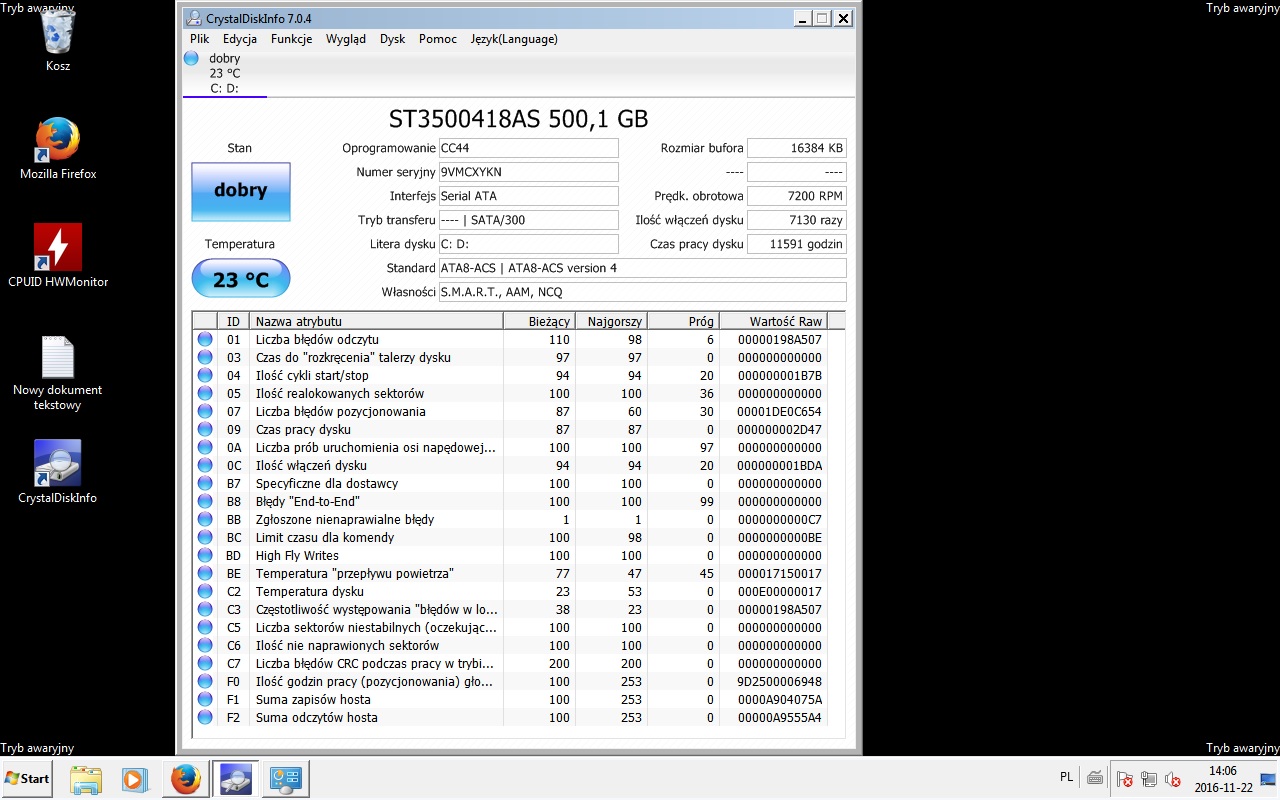The image size is (1280, 800).
Task: Click the Bieżący column header
Action: (x=540, y=321)
